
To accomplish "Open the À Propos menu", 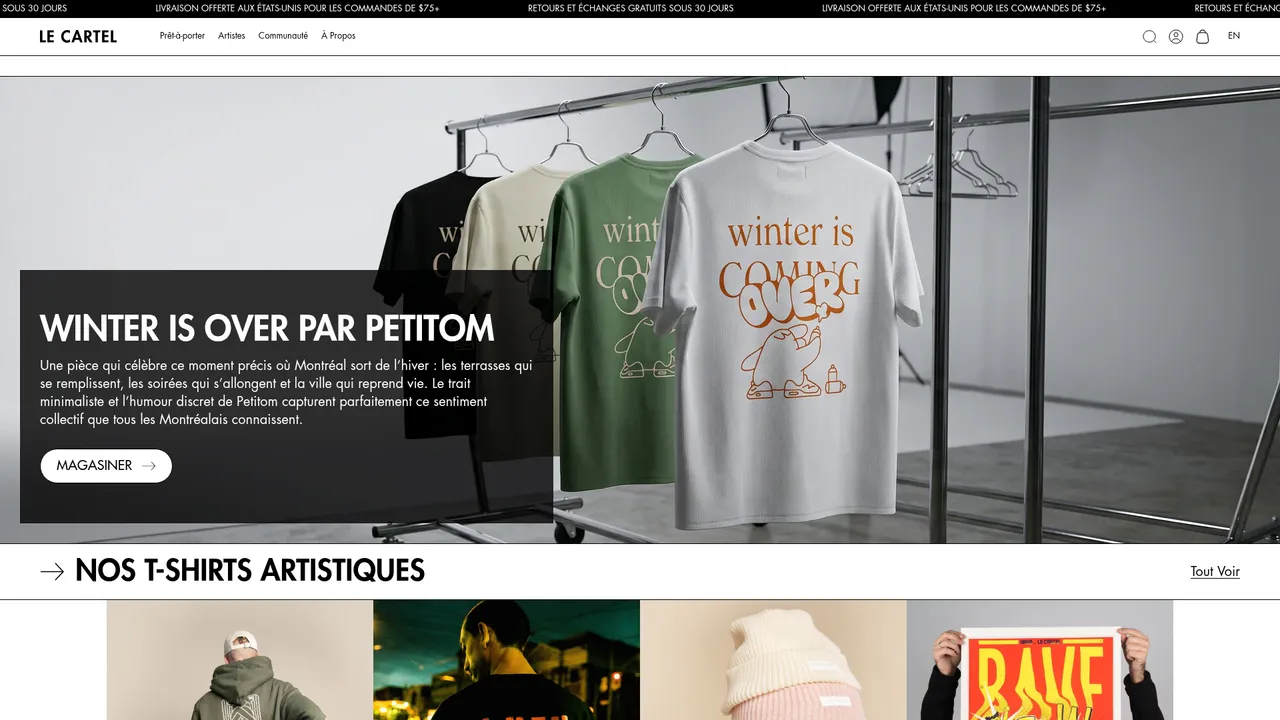I will tap(338, 36).
